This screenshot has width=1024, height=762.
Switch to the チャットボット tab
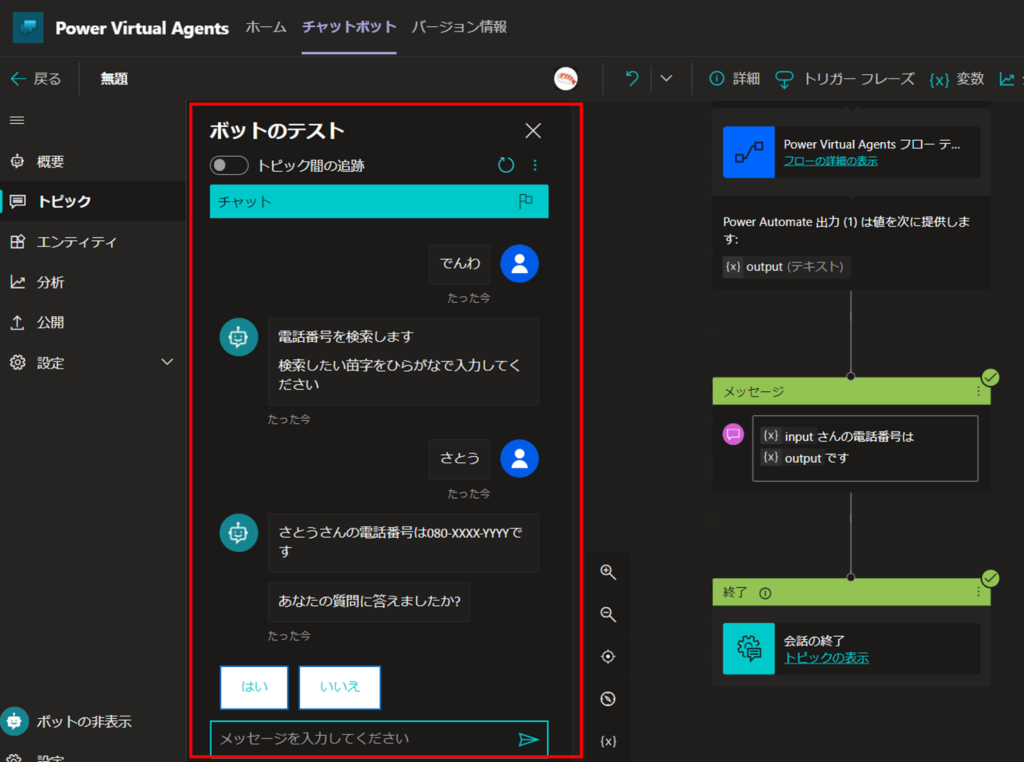349,27
